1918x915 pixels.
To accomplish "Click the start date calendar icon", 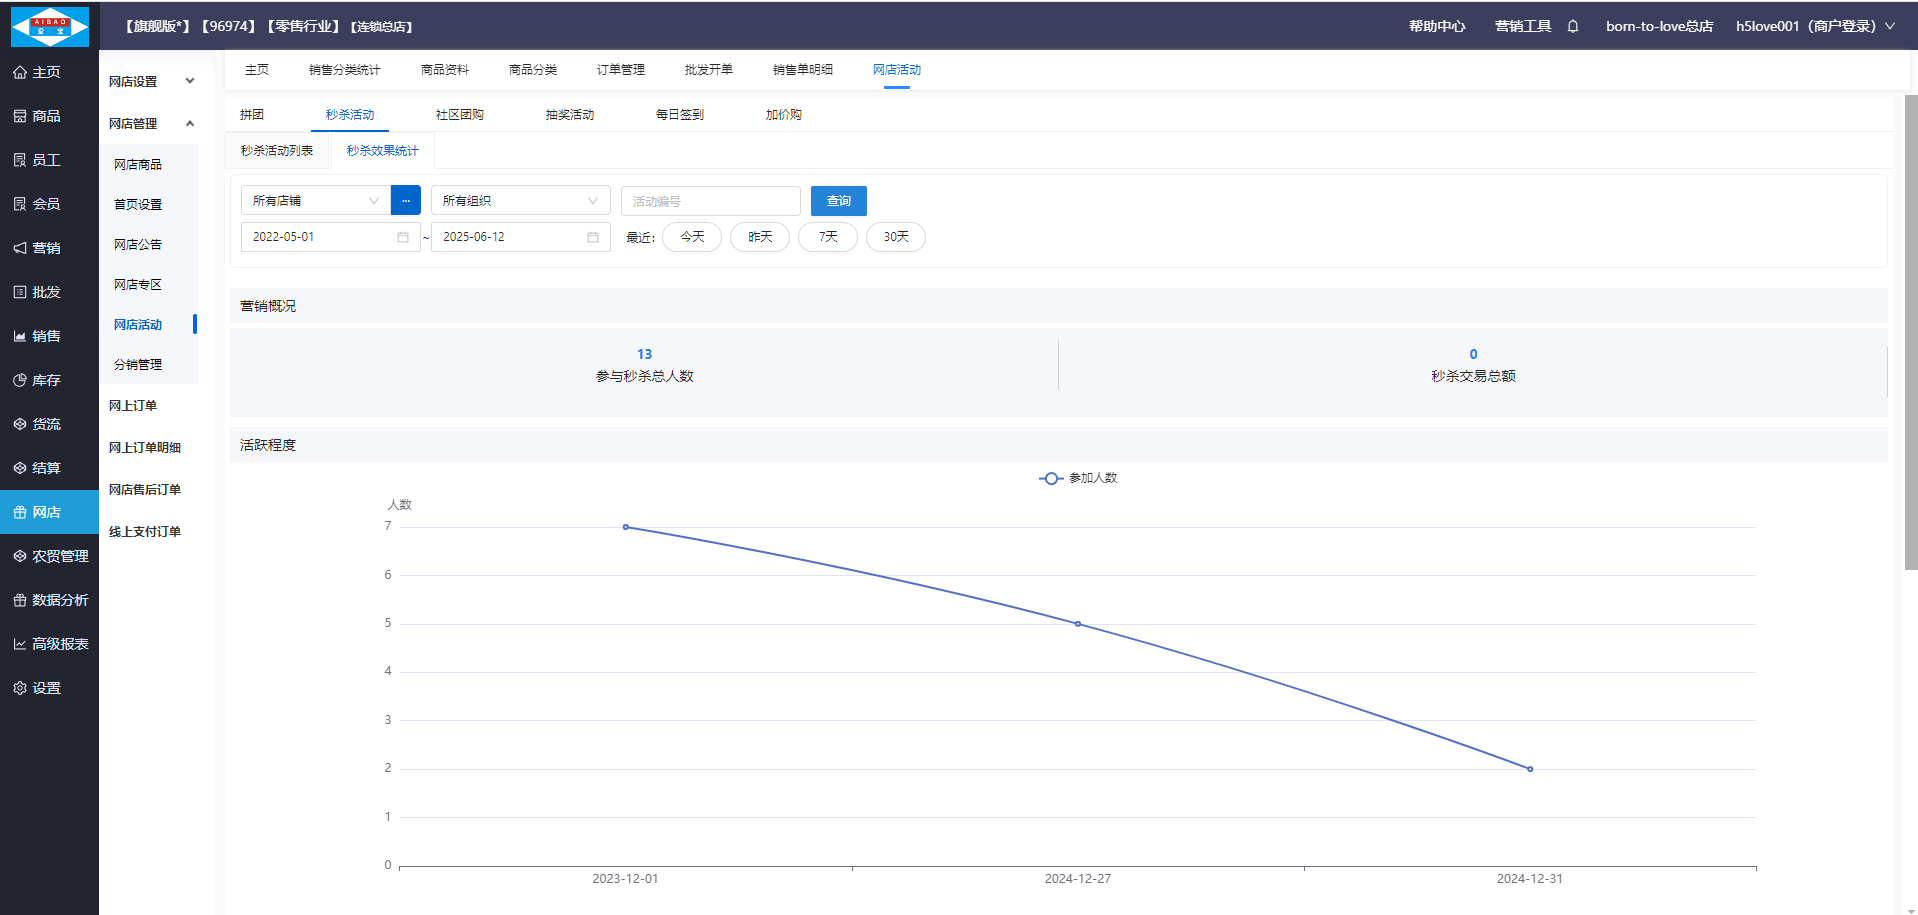I will pos(403,237).
